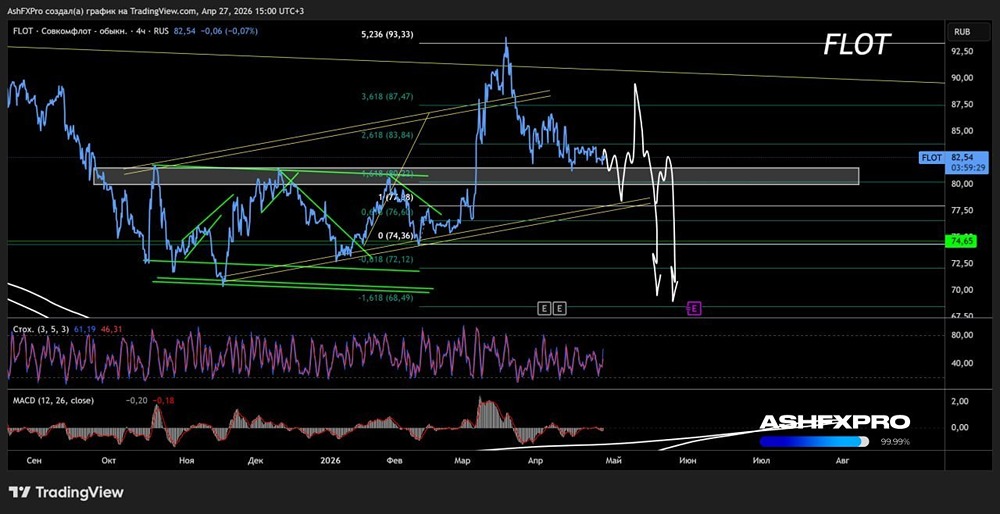Click the 70,00 price axis label

tap(961, 290)
